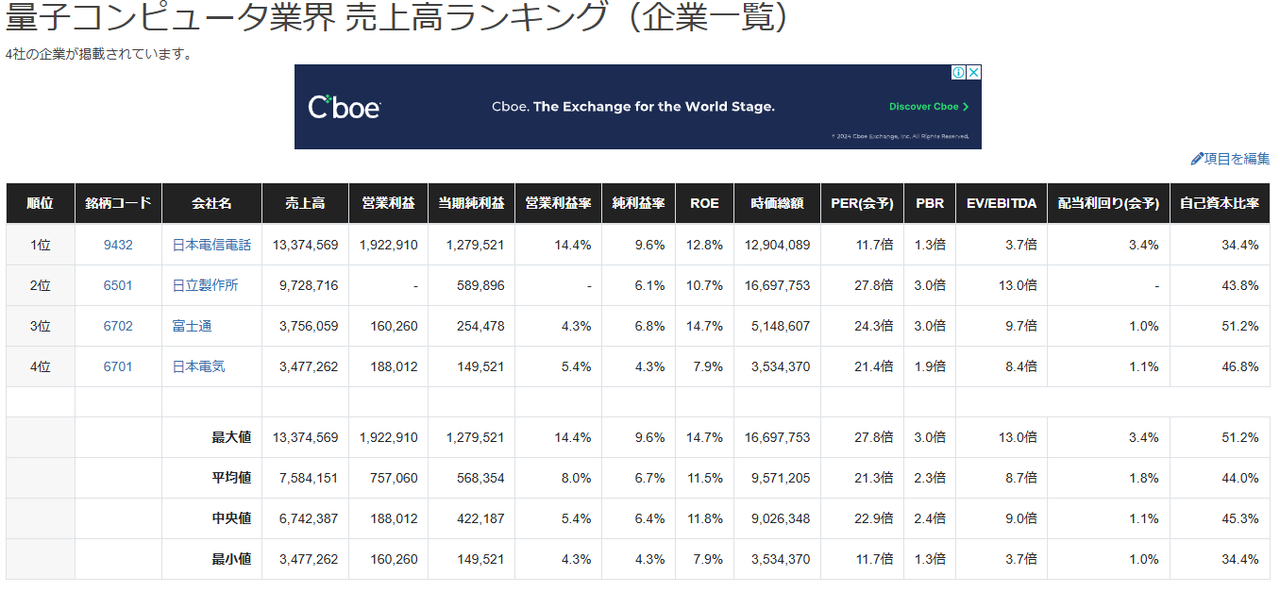1280x596 pixels.
Task: Sort the table by the 売上高 column
Action: coord(305,203)
